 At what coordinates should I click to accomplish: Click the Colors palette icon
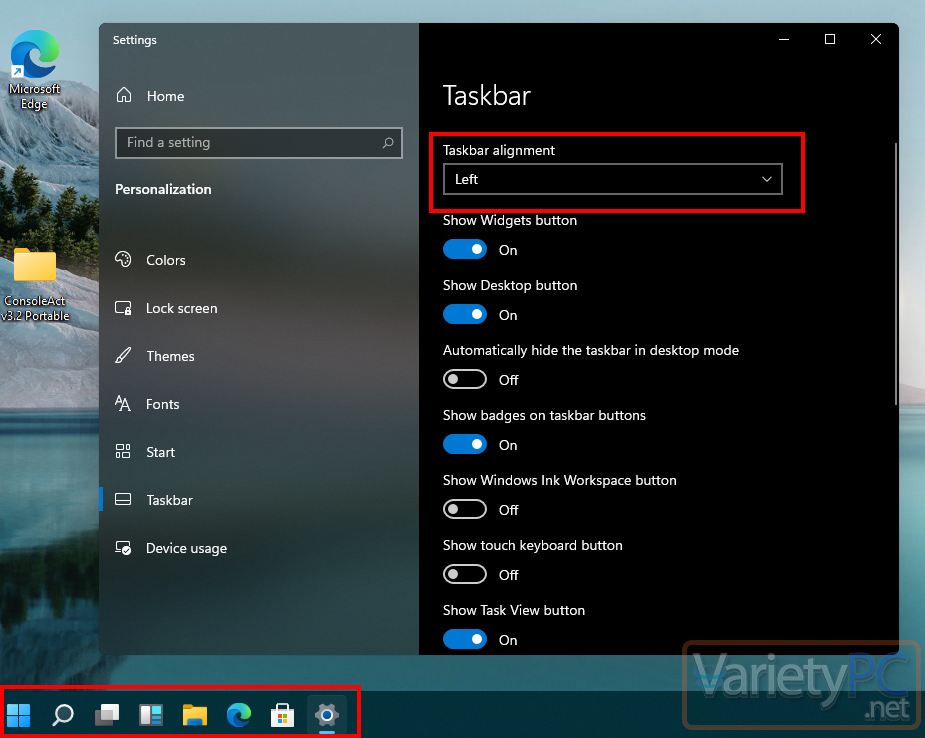123,259
